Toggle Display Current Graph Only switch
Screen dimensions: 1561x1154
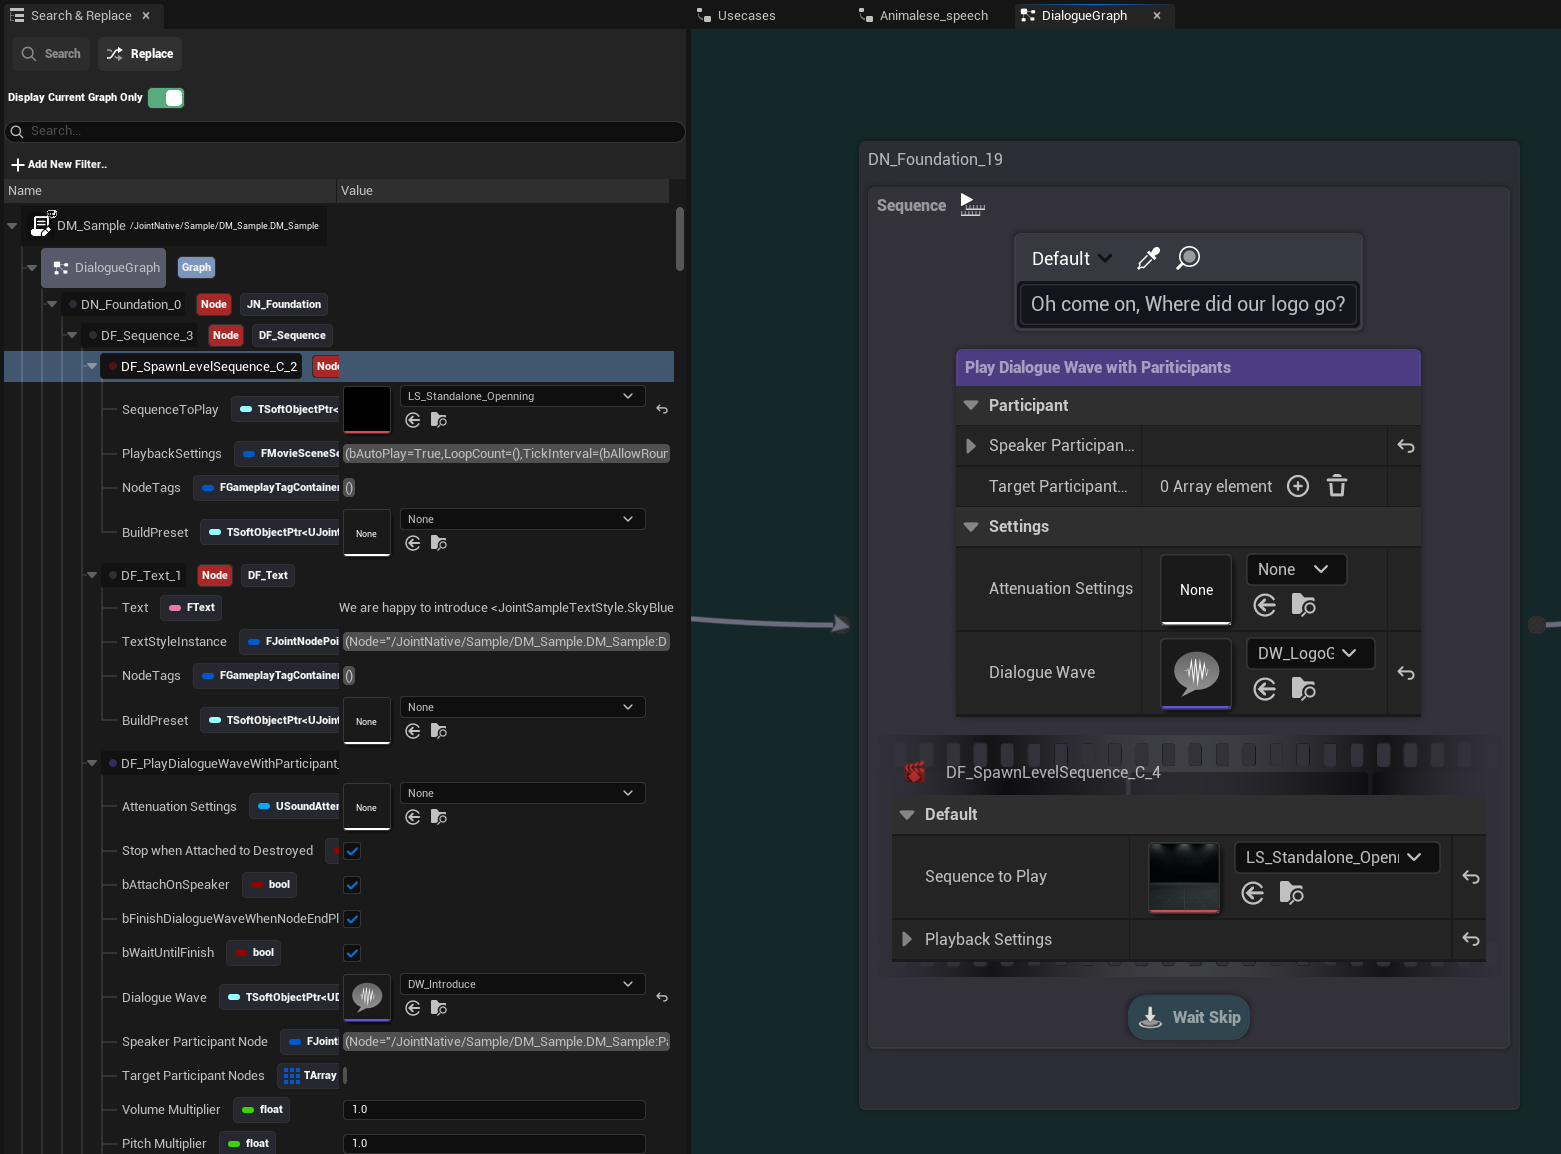[166, 98]
